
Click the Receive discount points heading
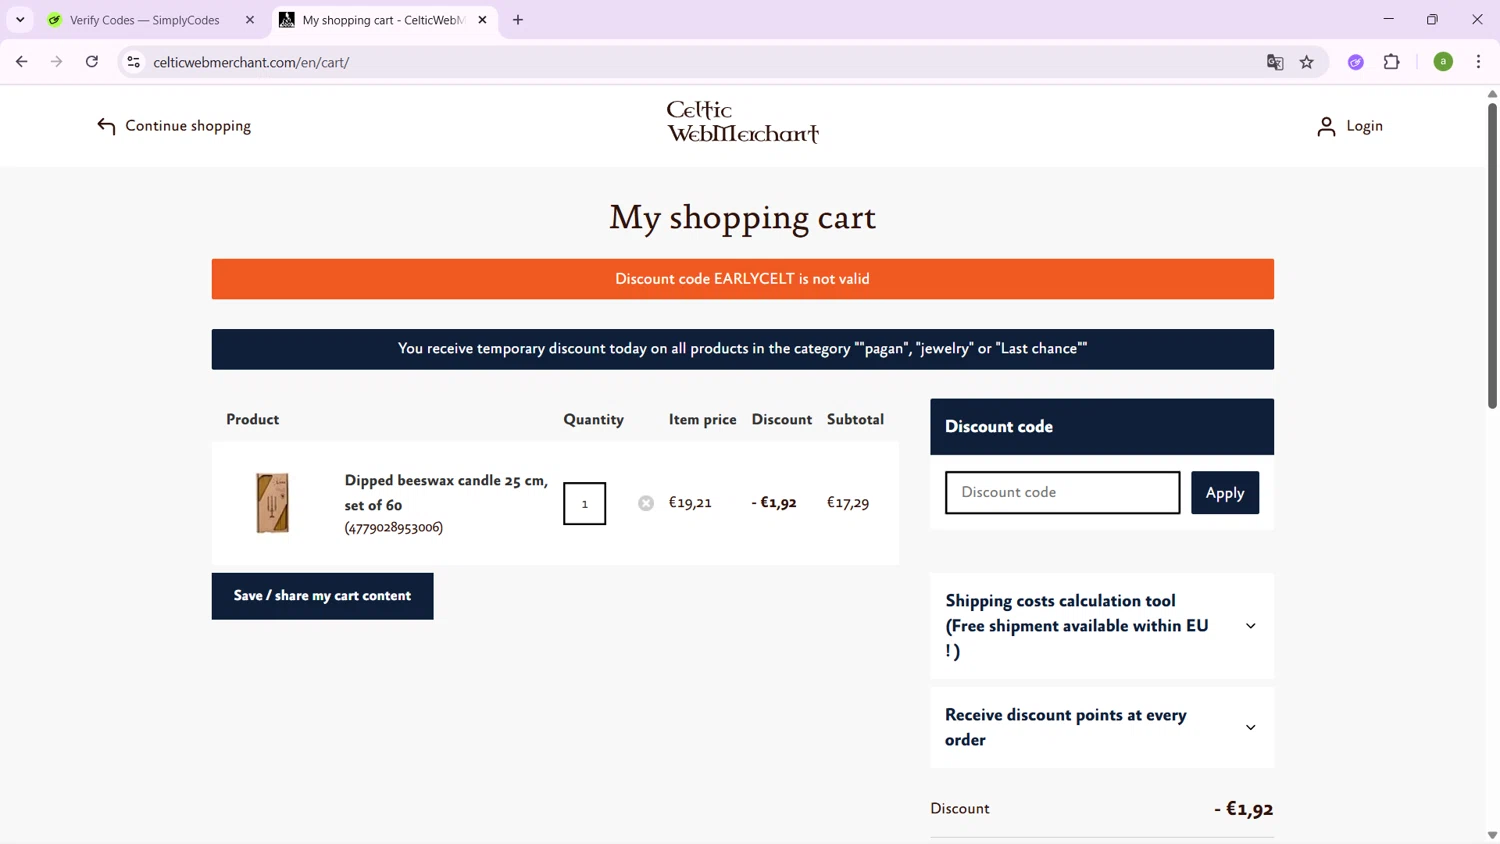pos(1066,727)
